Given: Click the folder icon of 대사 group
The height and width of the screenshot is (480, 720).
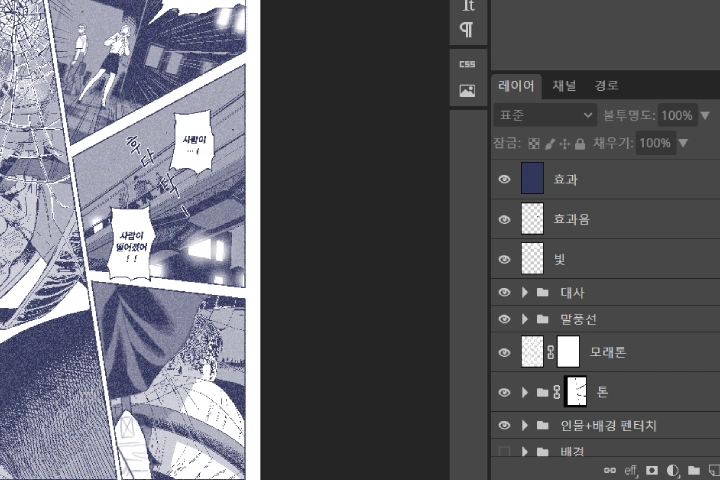Looking at the screenshot, I should coord(542,292).
